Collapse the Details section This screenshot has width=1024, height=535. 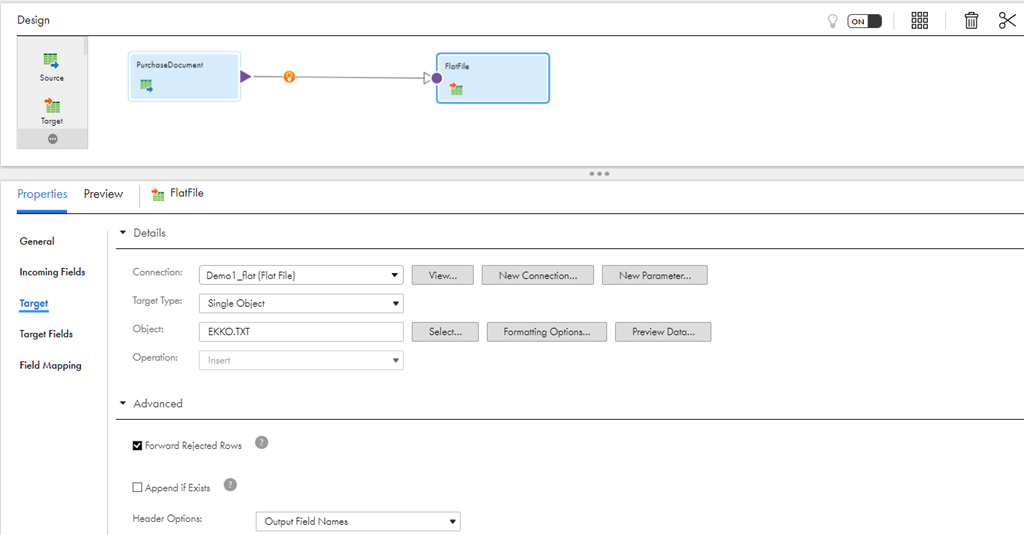click(x=123, y=233)
